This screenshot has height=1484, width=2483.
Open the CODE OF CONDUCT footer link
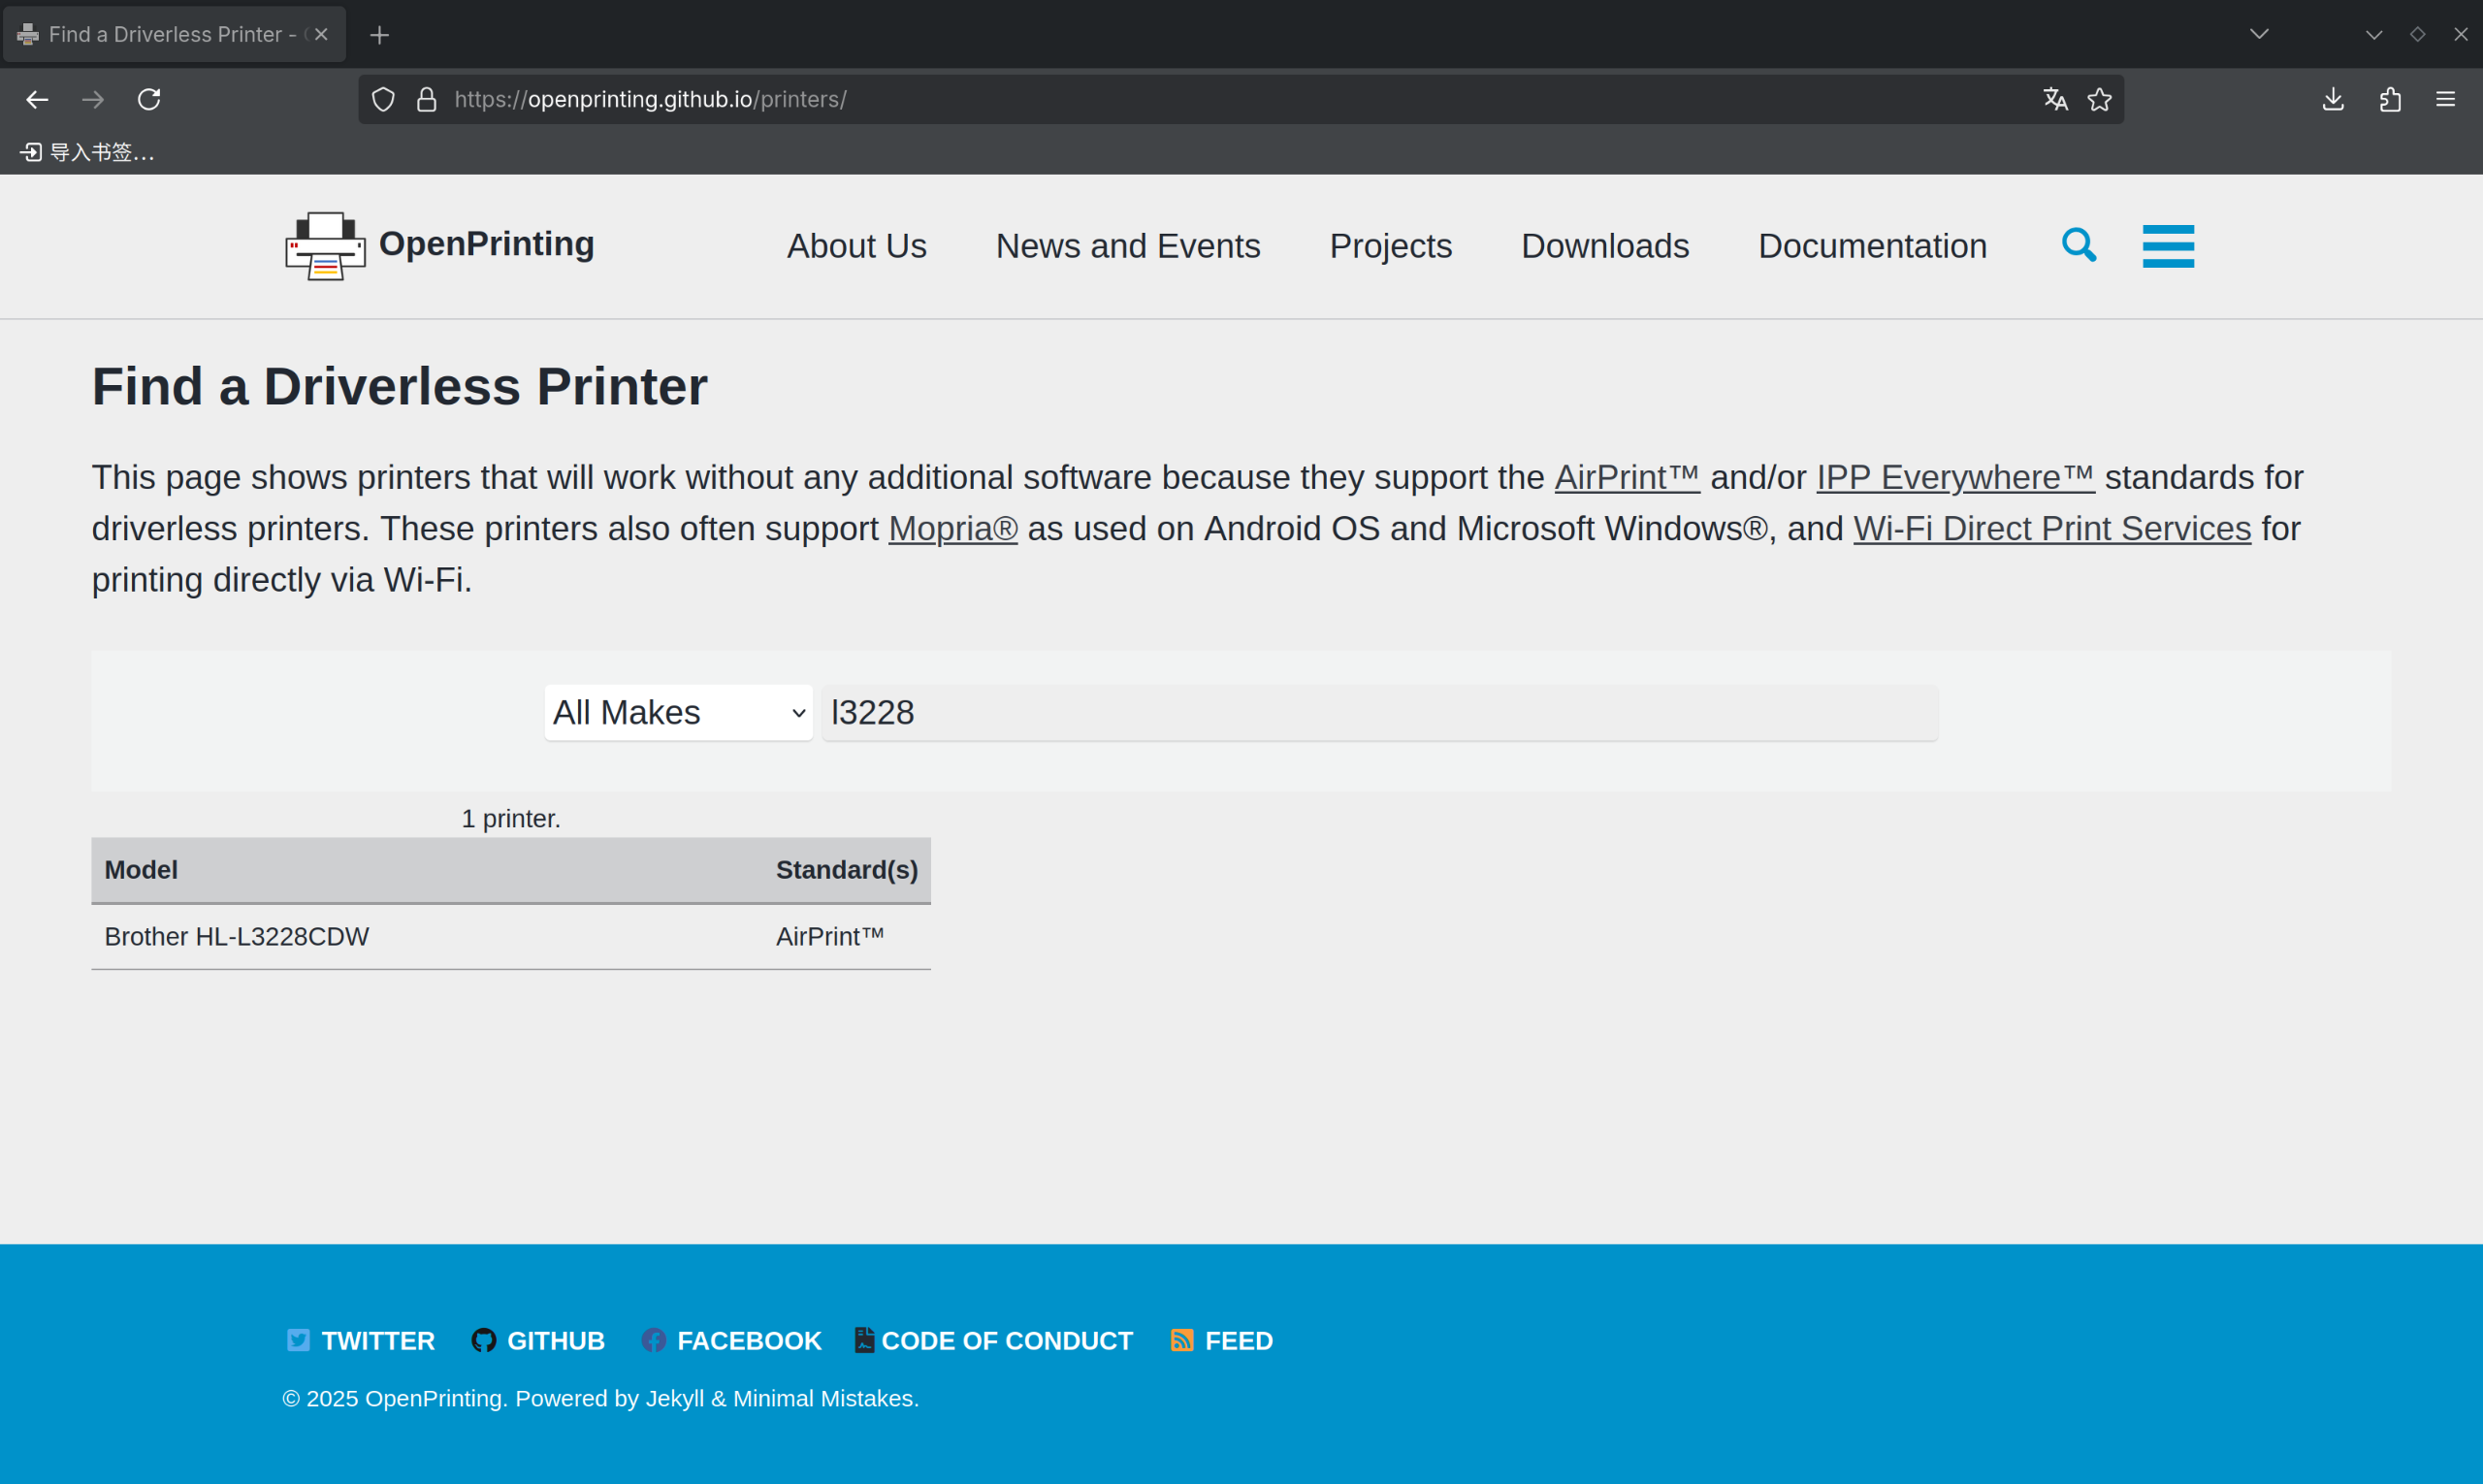pyautogui.click(x=994, y=1341)
